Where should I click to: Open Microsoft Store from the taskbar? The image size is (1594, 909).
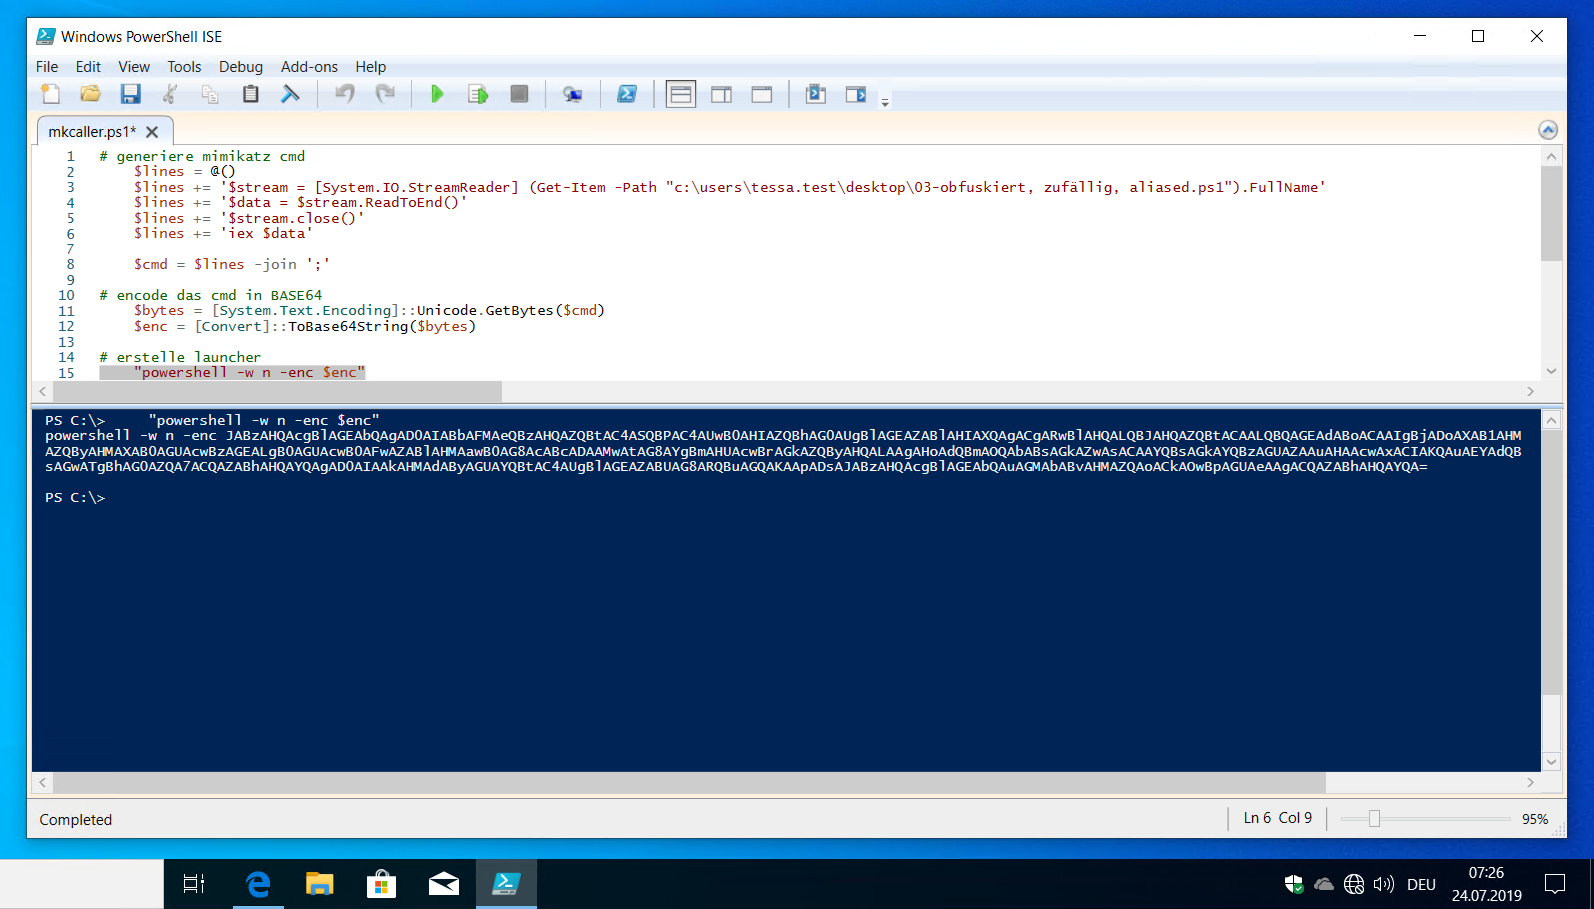point(382,884)
